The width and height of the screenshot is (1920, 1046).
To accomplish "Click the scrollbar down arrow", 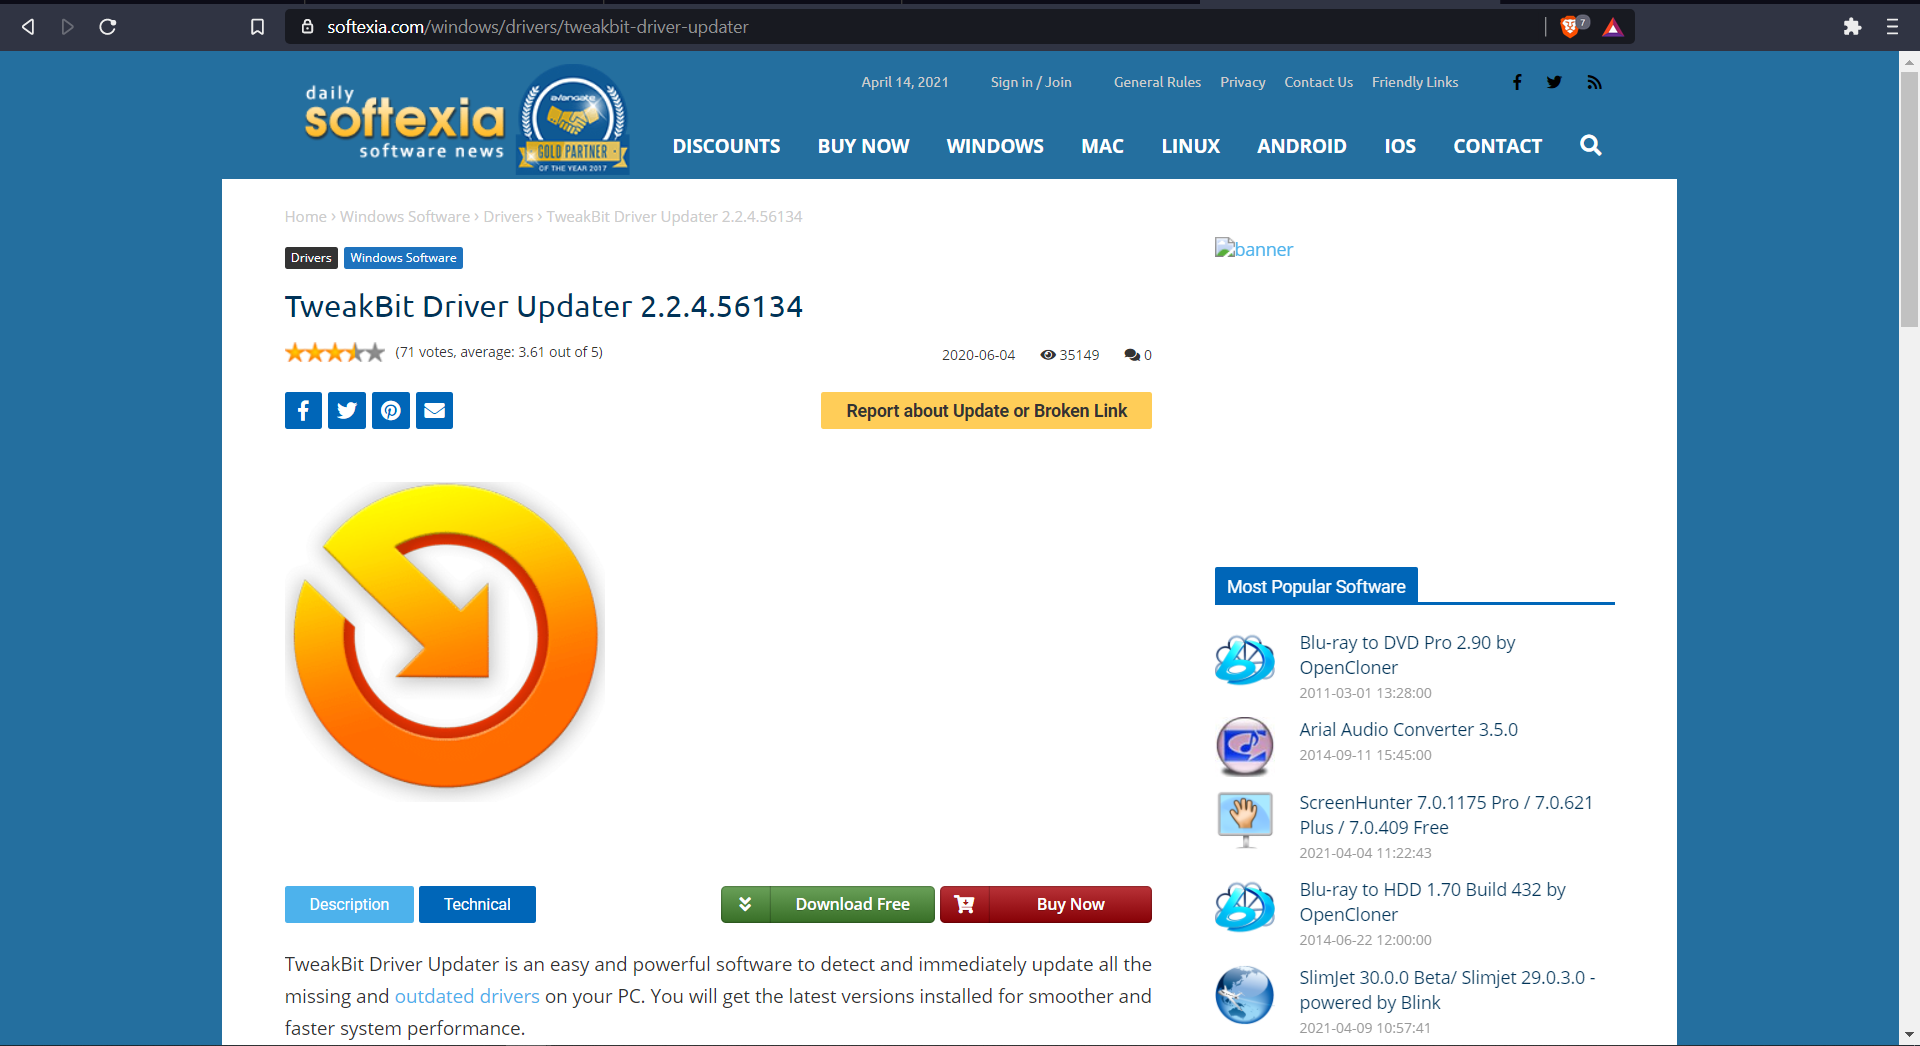I will (x=1909, y=1035).
